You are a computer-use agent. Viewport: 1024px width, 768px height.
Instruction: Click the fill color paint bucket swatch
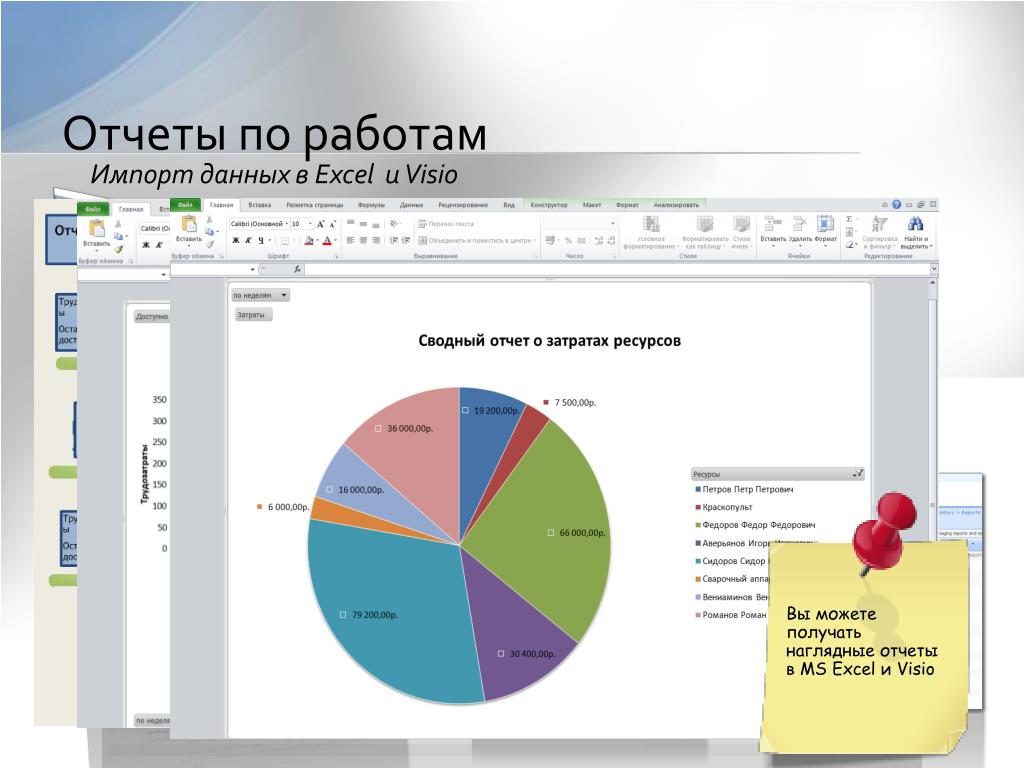[309, 240]
